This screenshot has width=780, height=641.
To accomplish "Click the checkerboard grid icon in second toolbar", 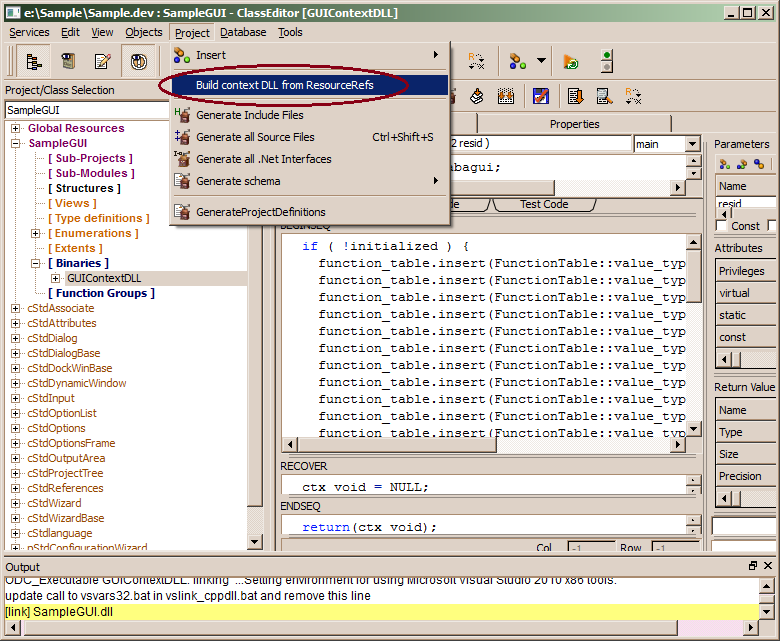I will tap(506, 96).
